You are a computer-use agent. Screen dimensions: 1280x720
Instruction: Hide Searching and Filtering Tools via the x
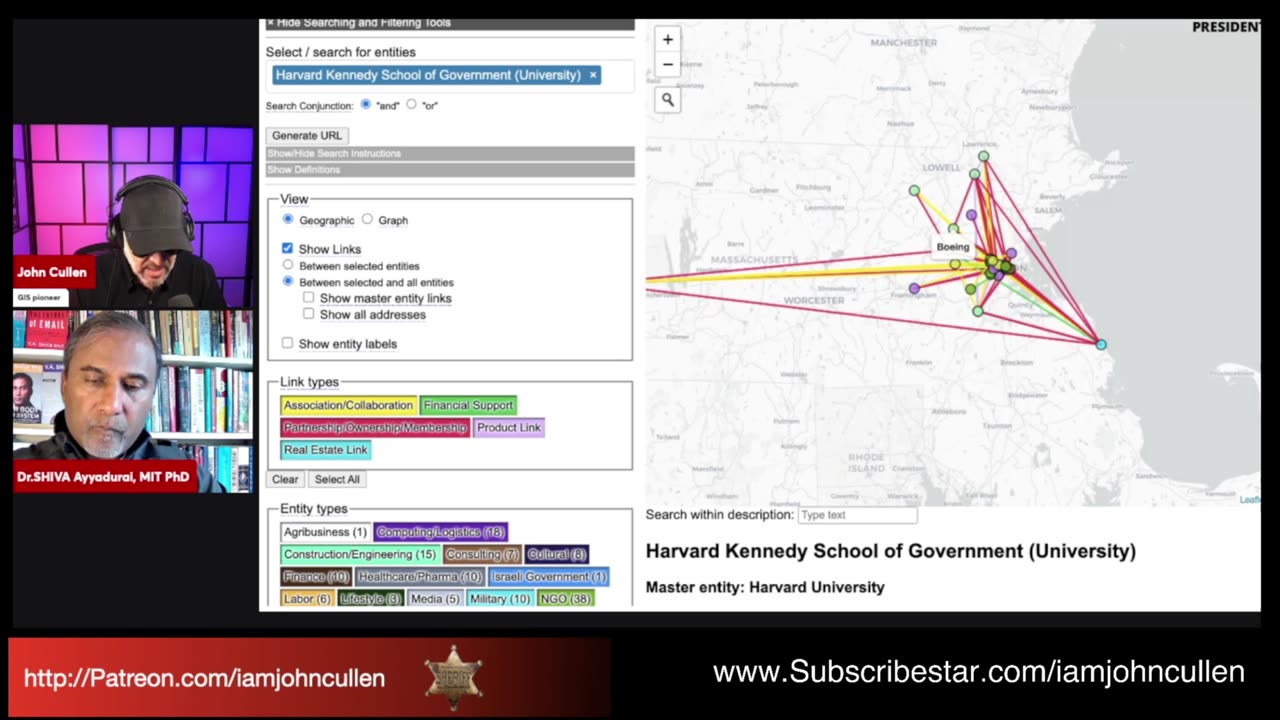coord(270,22)
